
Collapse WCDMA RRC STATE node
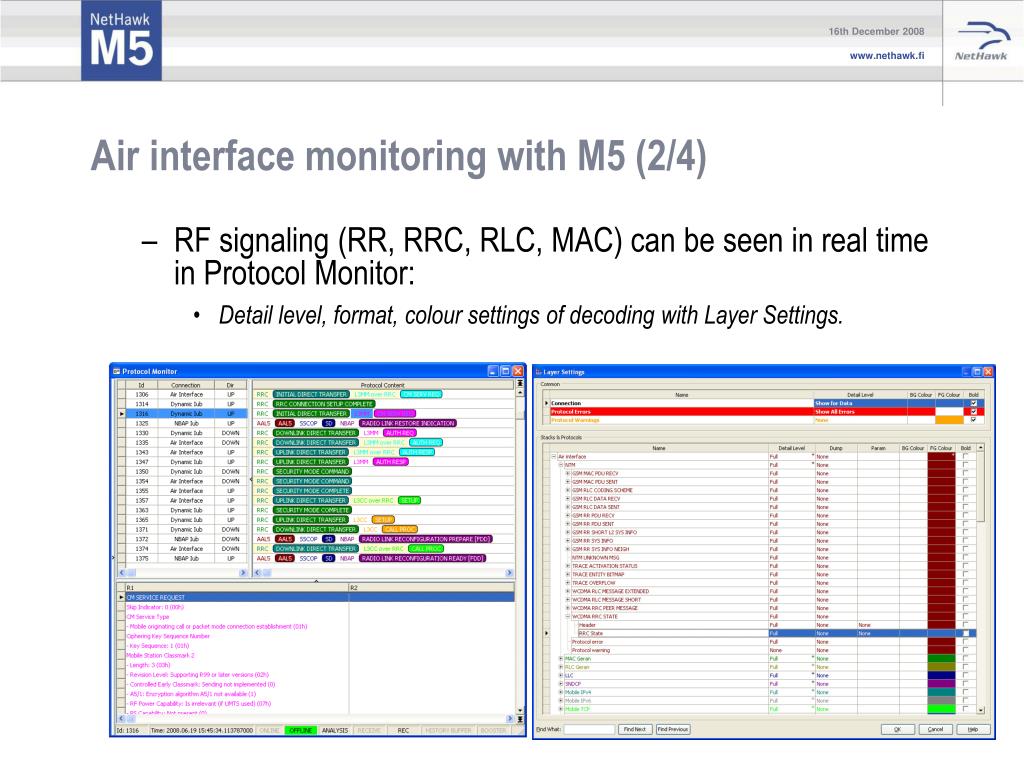point(568,616)
